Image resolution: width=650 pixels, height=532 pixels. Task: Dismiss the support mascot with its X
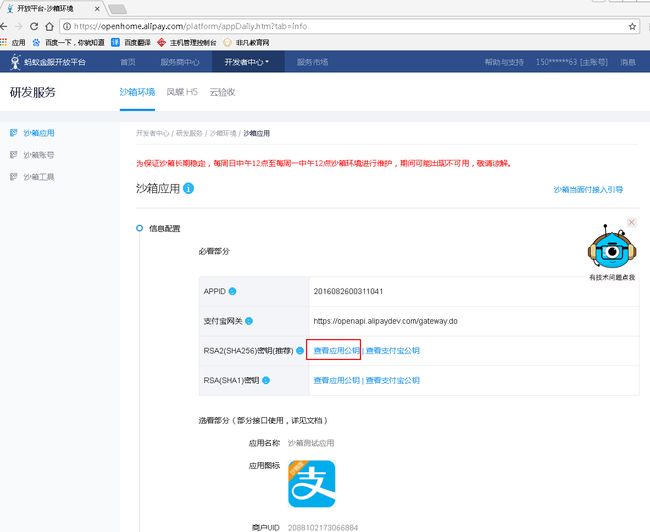pos(631,223)
